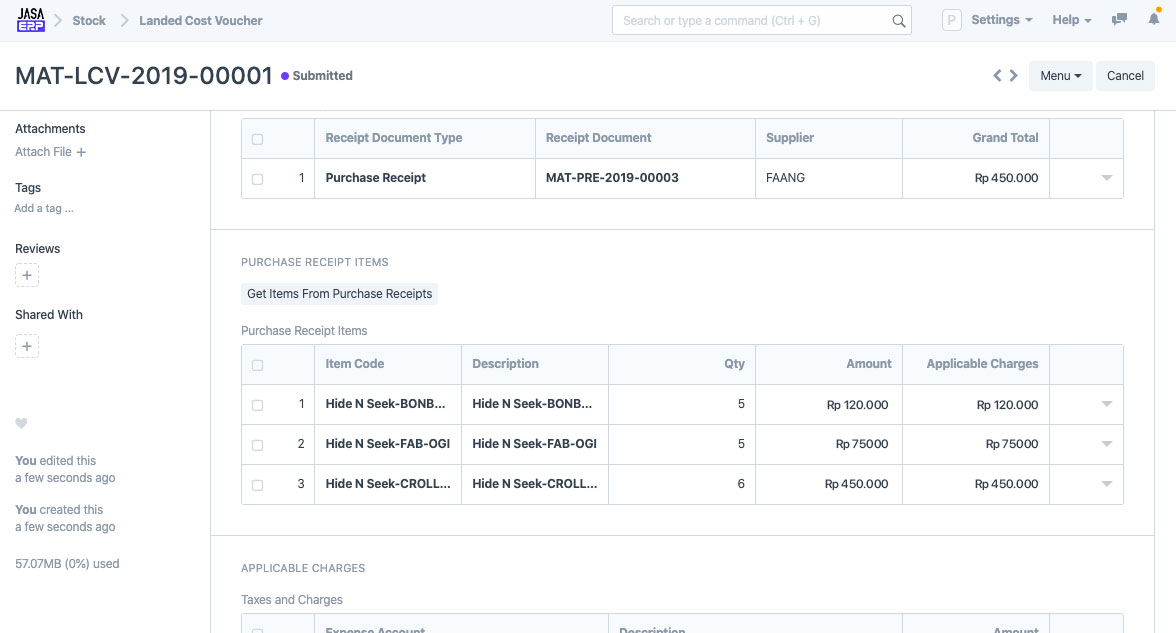Go to previous document arrow
1176x633 pixels.
997,76
